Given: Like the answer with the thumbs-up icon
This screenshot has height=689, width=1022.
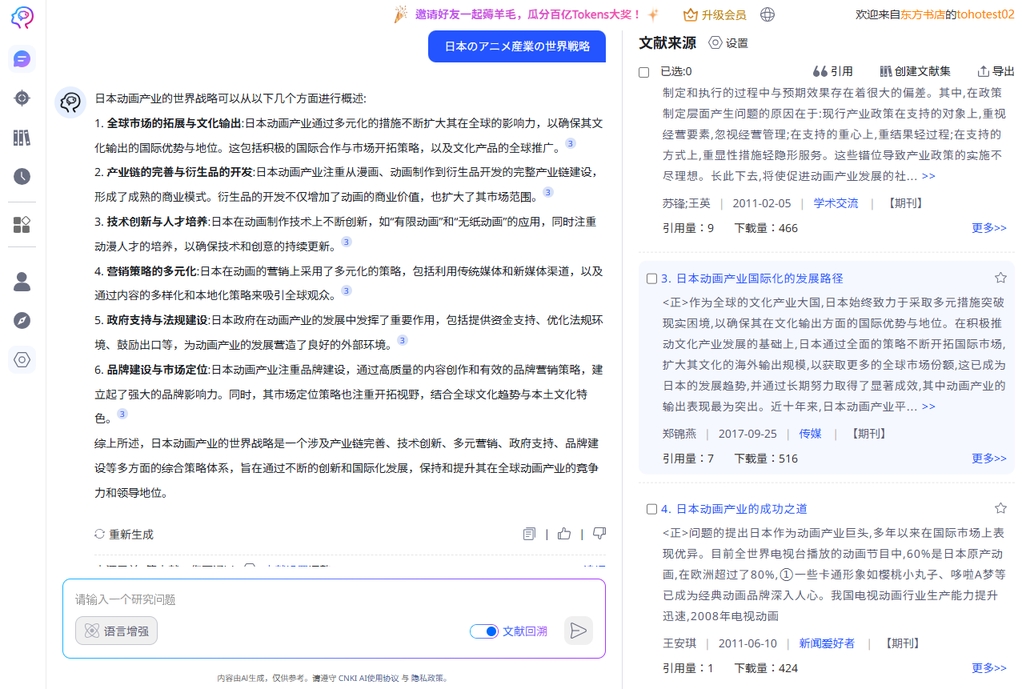Looking at the screenshot, I should (564, 534).
